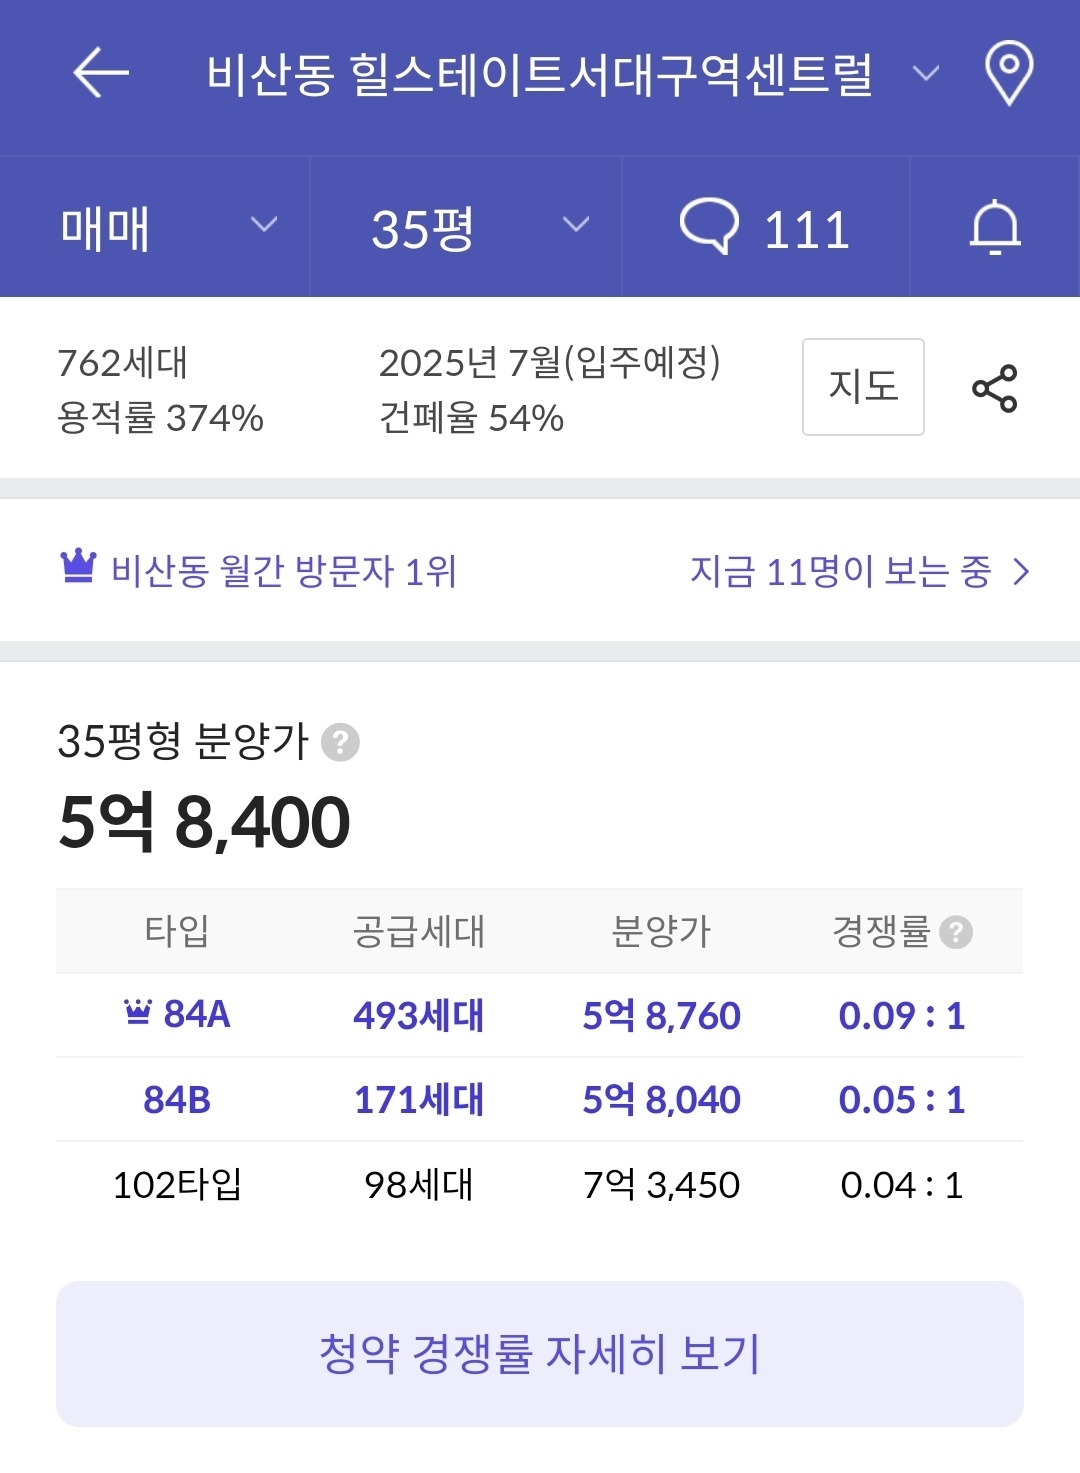Click the 지도 button
The image size is (1080, 1473).
[863, 387]
